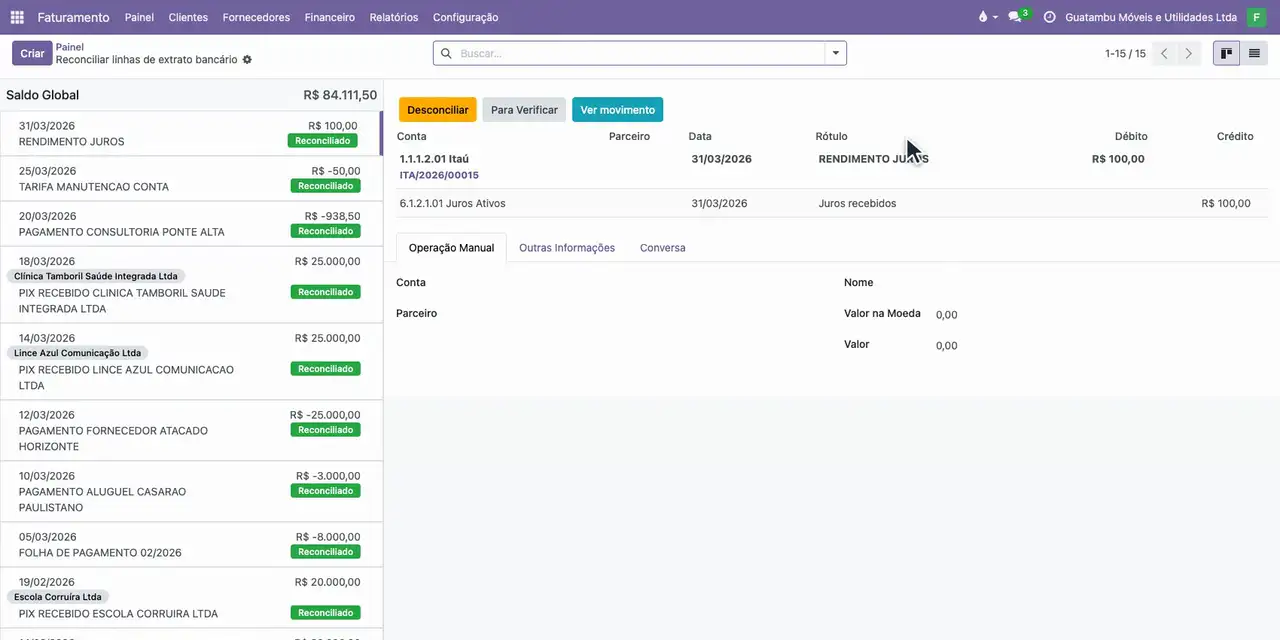Select the TARIFA MANUTENCAO CONTA statement line
This screenshot has height=640, width=1280.
point(190,179)
